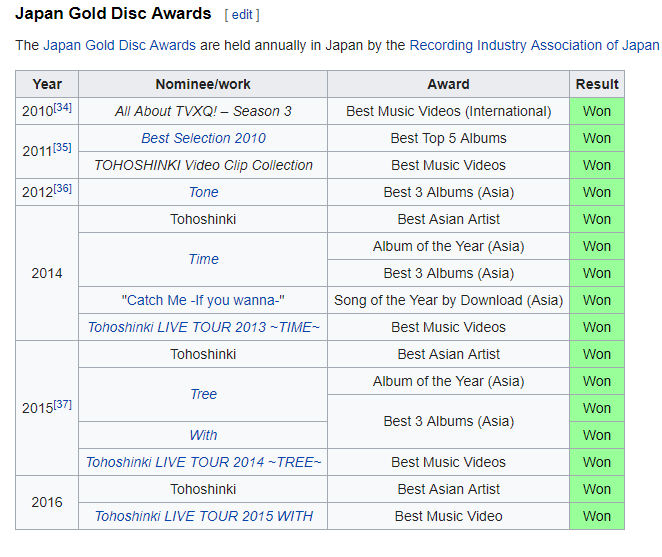Follow the Tree album link

[203, 394]
